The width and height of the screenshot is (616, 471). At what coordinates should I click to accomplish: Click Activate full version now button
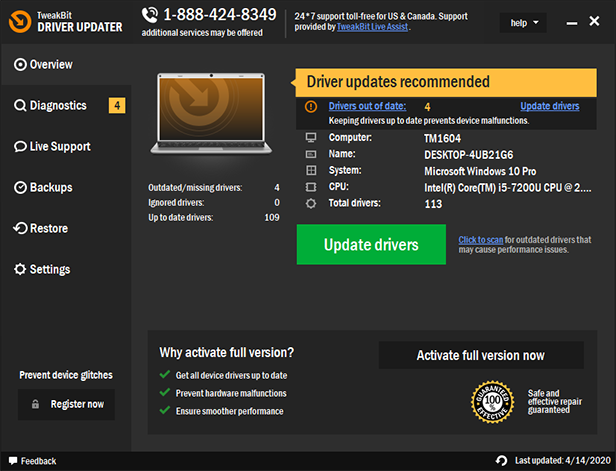coord(481,355)
